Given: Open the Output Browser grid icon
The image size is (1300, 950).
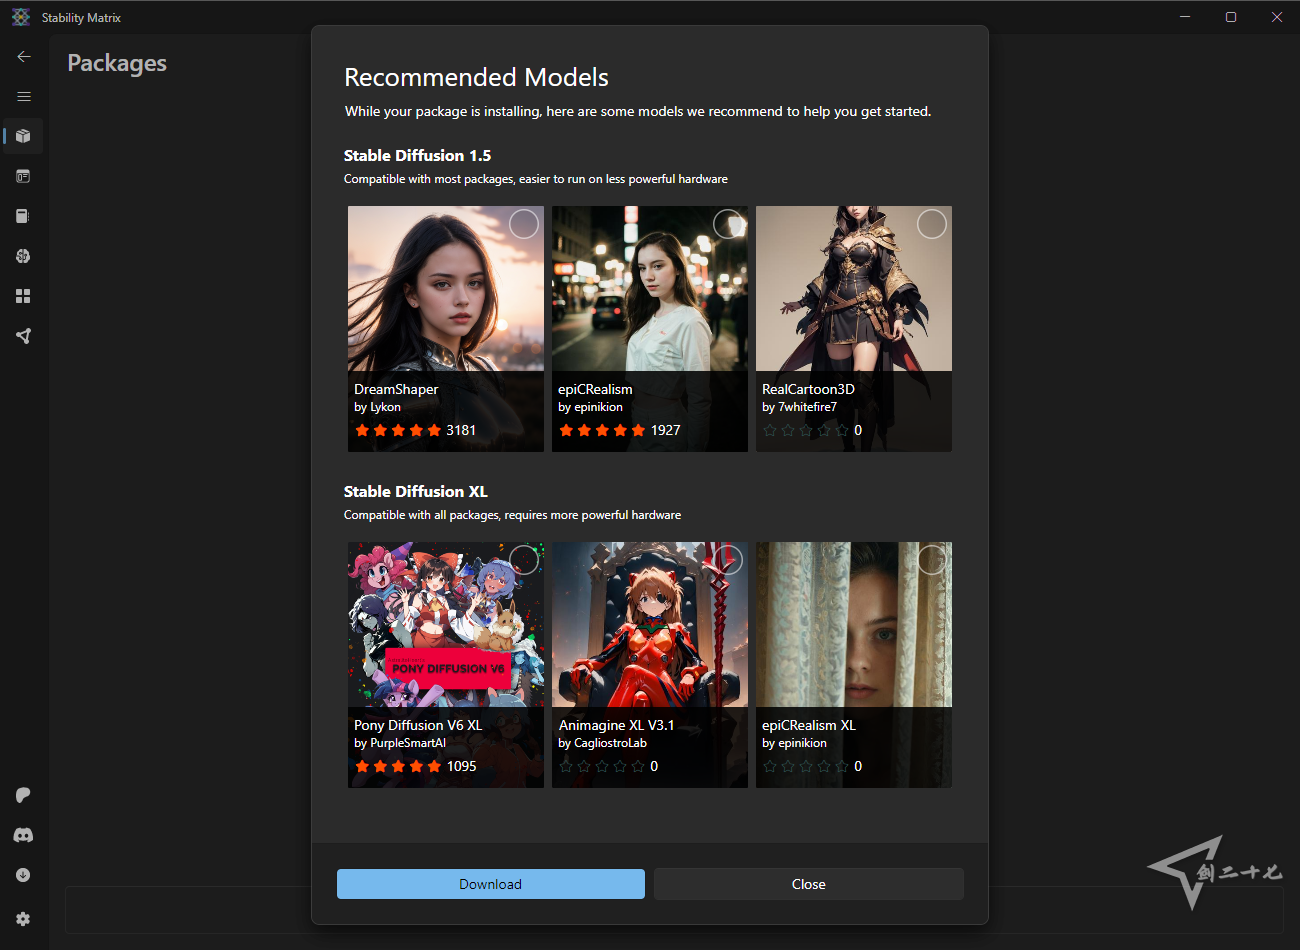Looking at the screenshot, I should click(24, 296).
